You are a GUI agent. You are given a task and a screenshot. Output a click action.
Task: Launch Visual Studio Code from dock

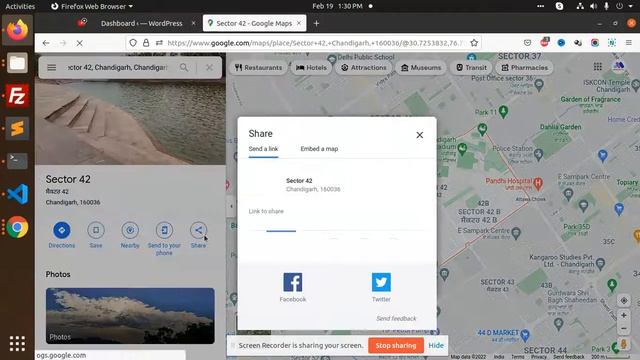tap(17, 194)
